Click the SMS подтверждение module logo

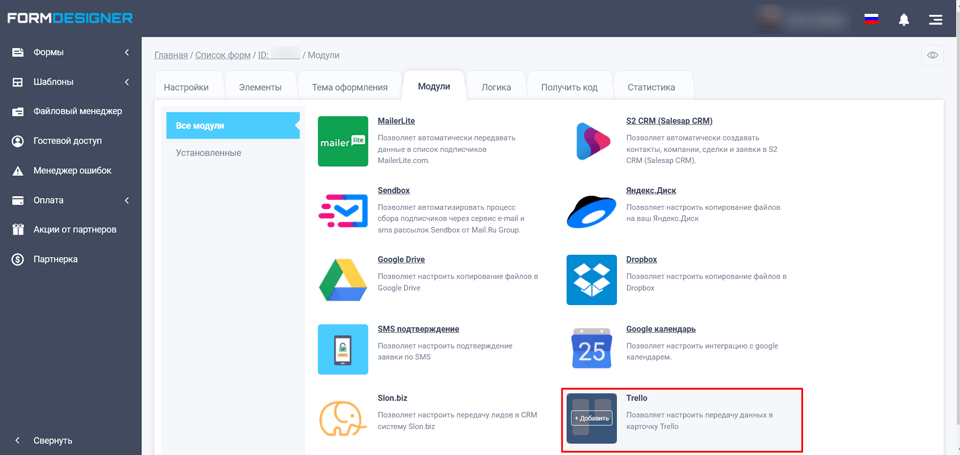coord(343,349)
